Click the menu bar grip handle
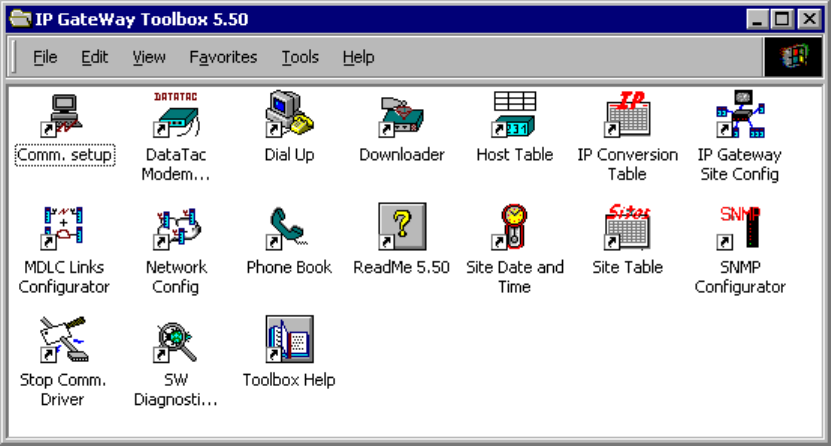 click(x=14, y=57)
